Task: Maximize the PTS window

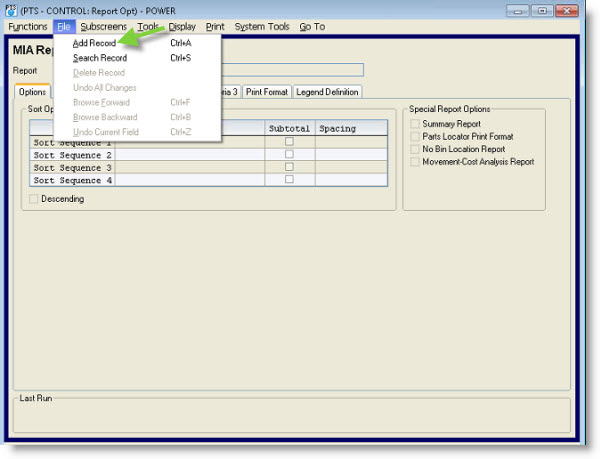Action: (x=542, y=11)
